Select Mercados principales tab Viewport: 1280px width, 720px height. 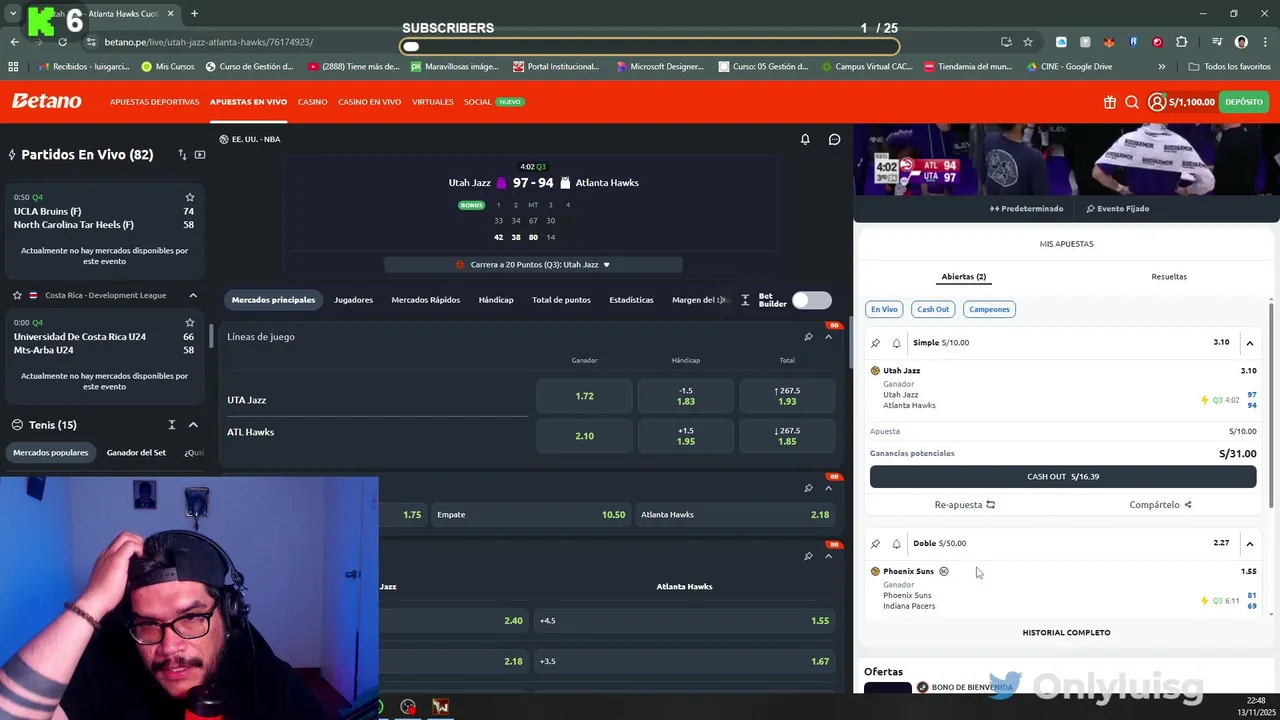(x=273, y=300)
